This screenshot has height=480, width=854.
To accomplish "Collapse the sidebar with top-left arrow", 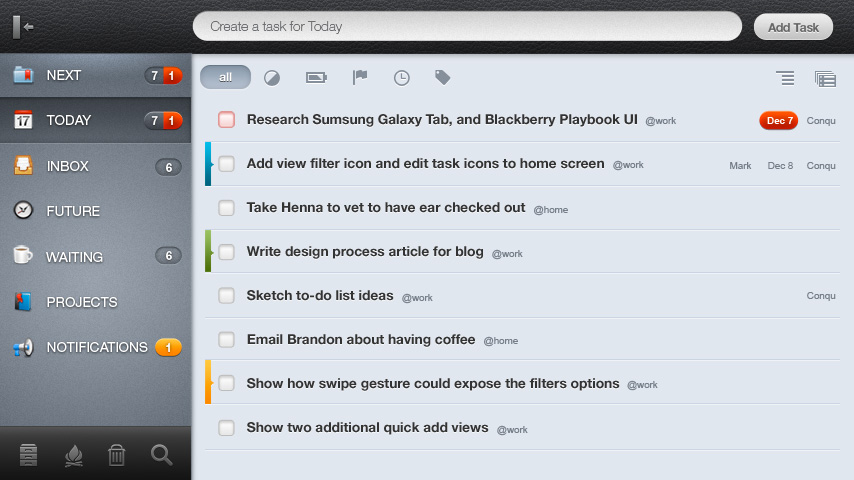I will tap(24, 26).
